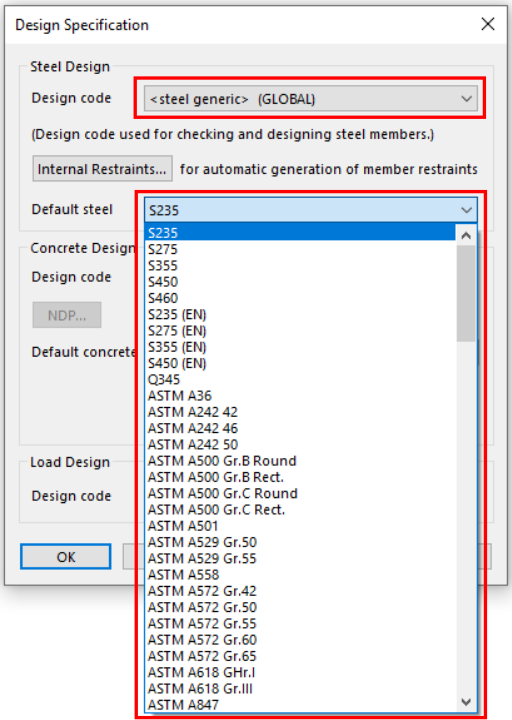Select ASTM A500 Gr.B Round

[300, 461]
